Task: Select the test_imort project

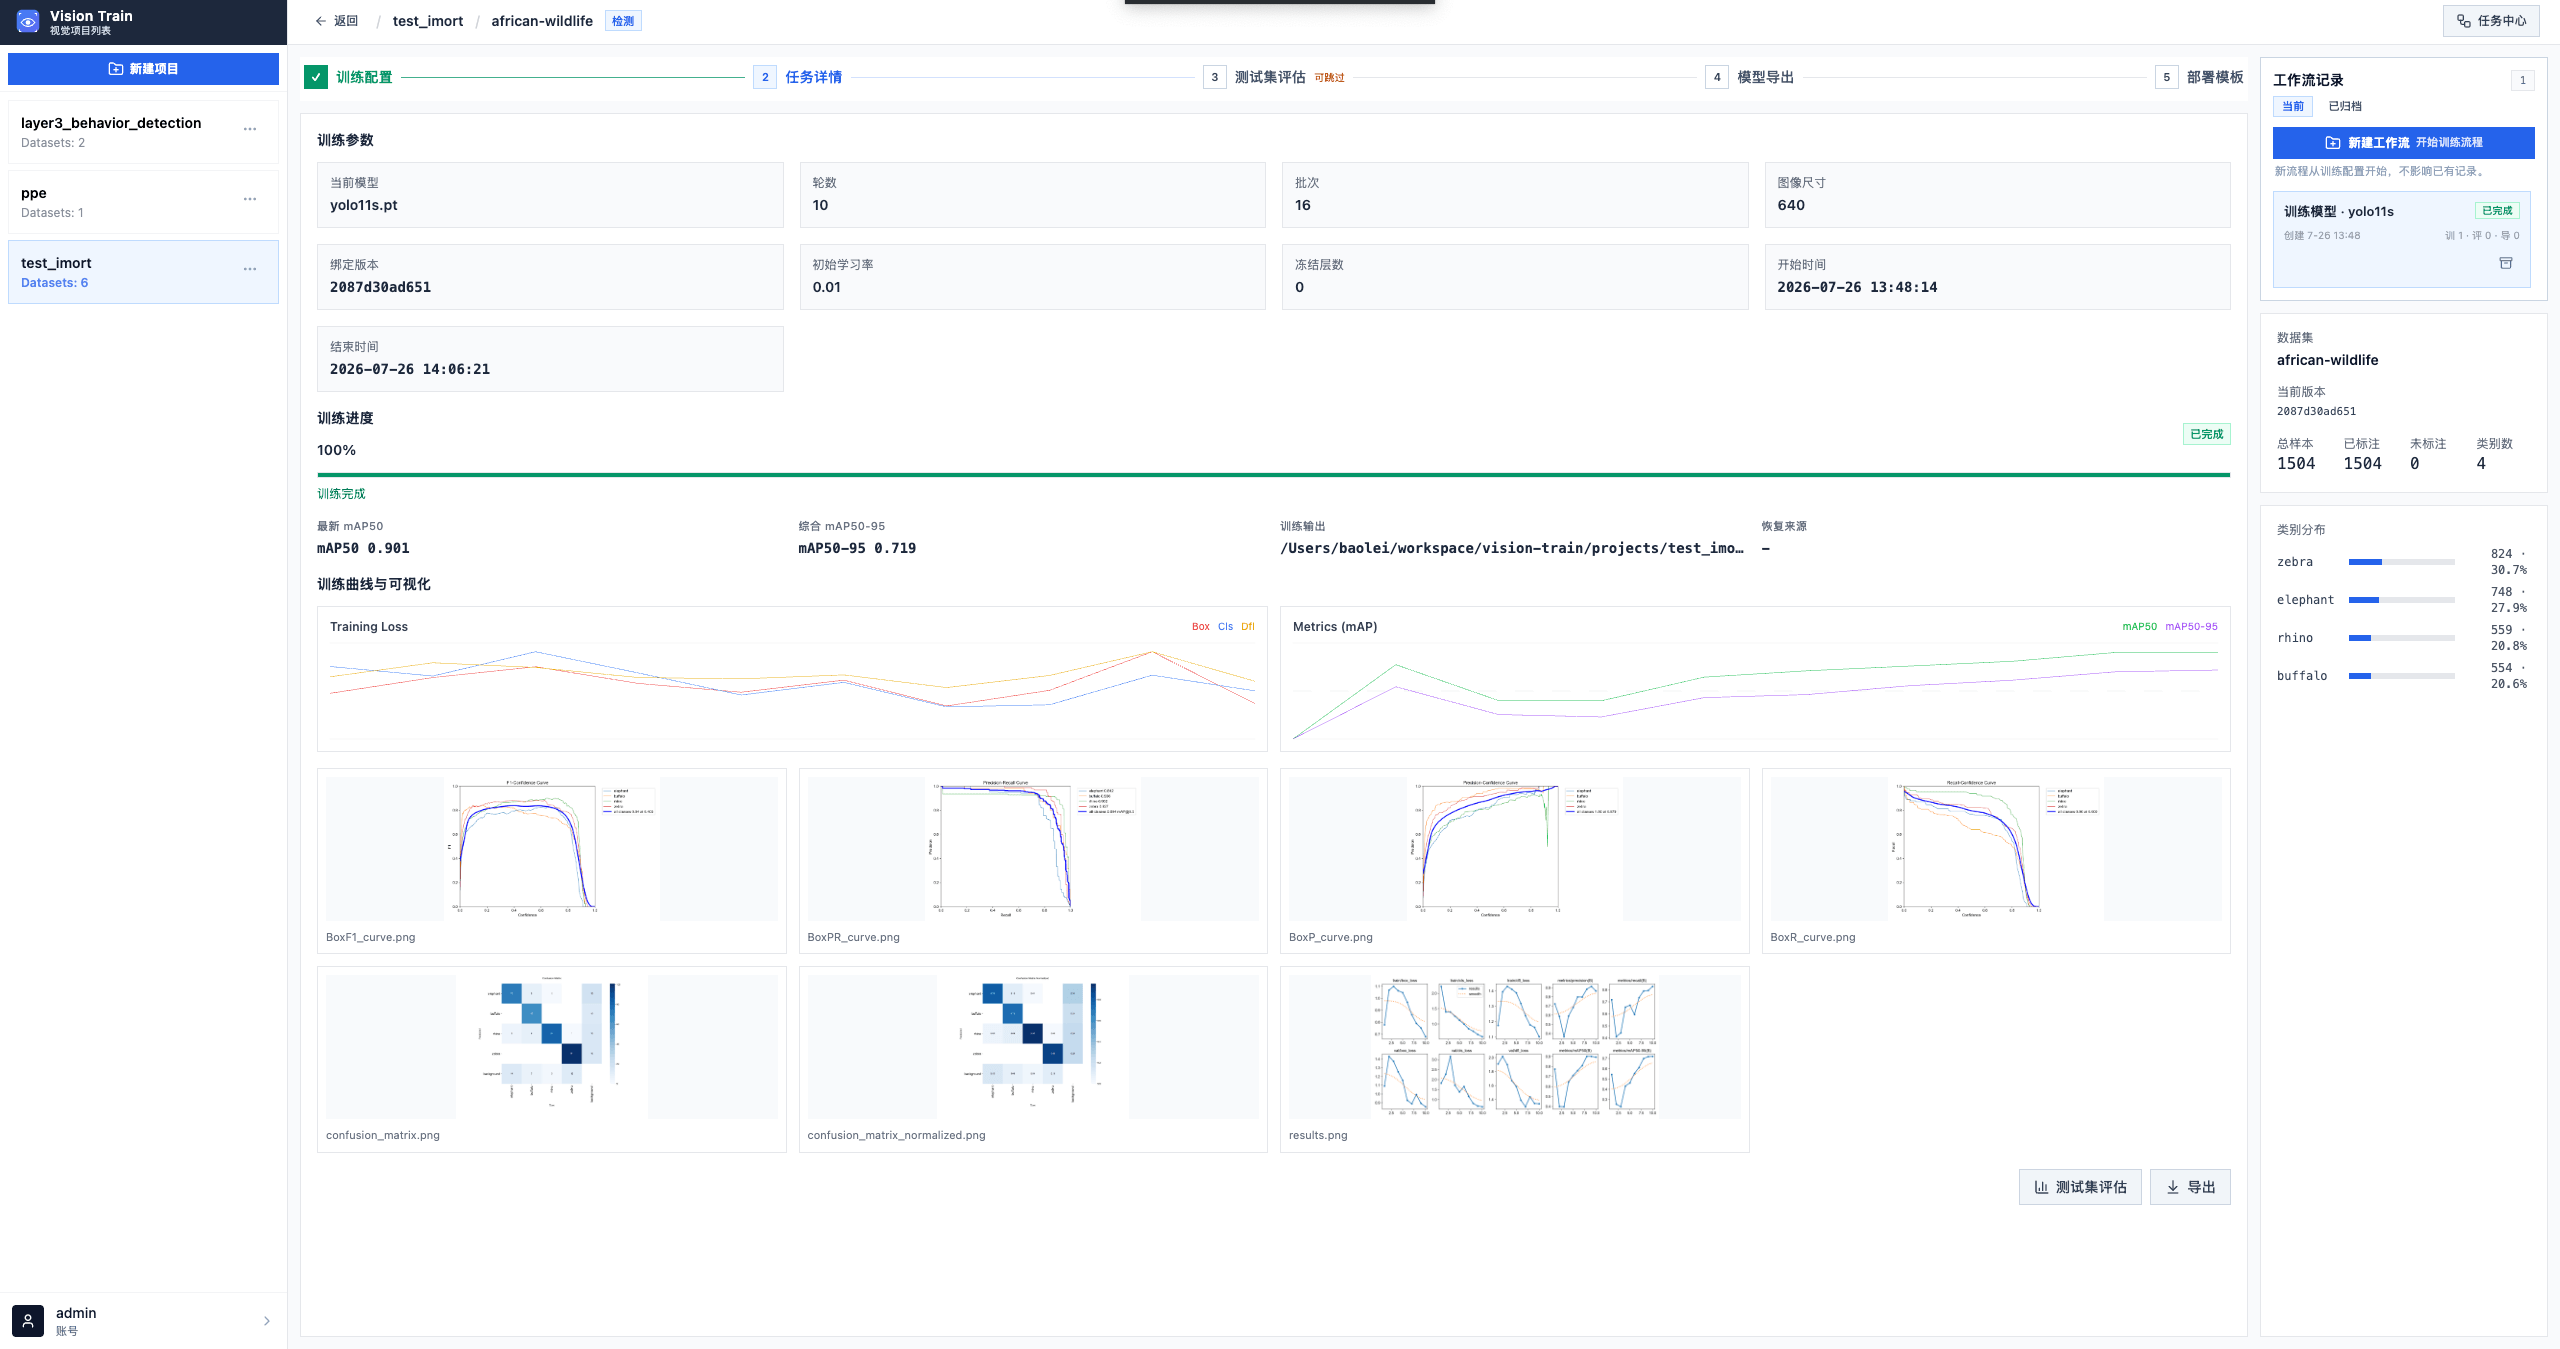Action: (x=143, y=272)
